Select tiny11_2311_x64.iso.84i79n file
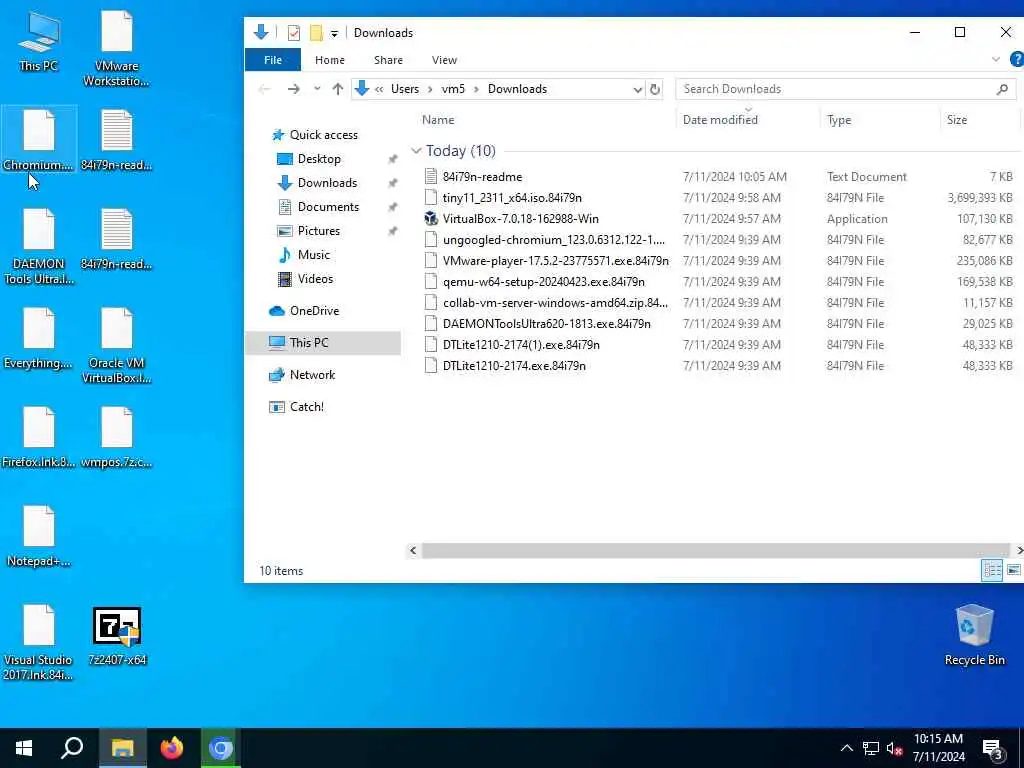Screen dimensions: 1024x768 click(x=718, y=197)
